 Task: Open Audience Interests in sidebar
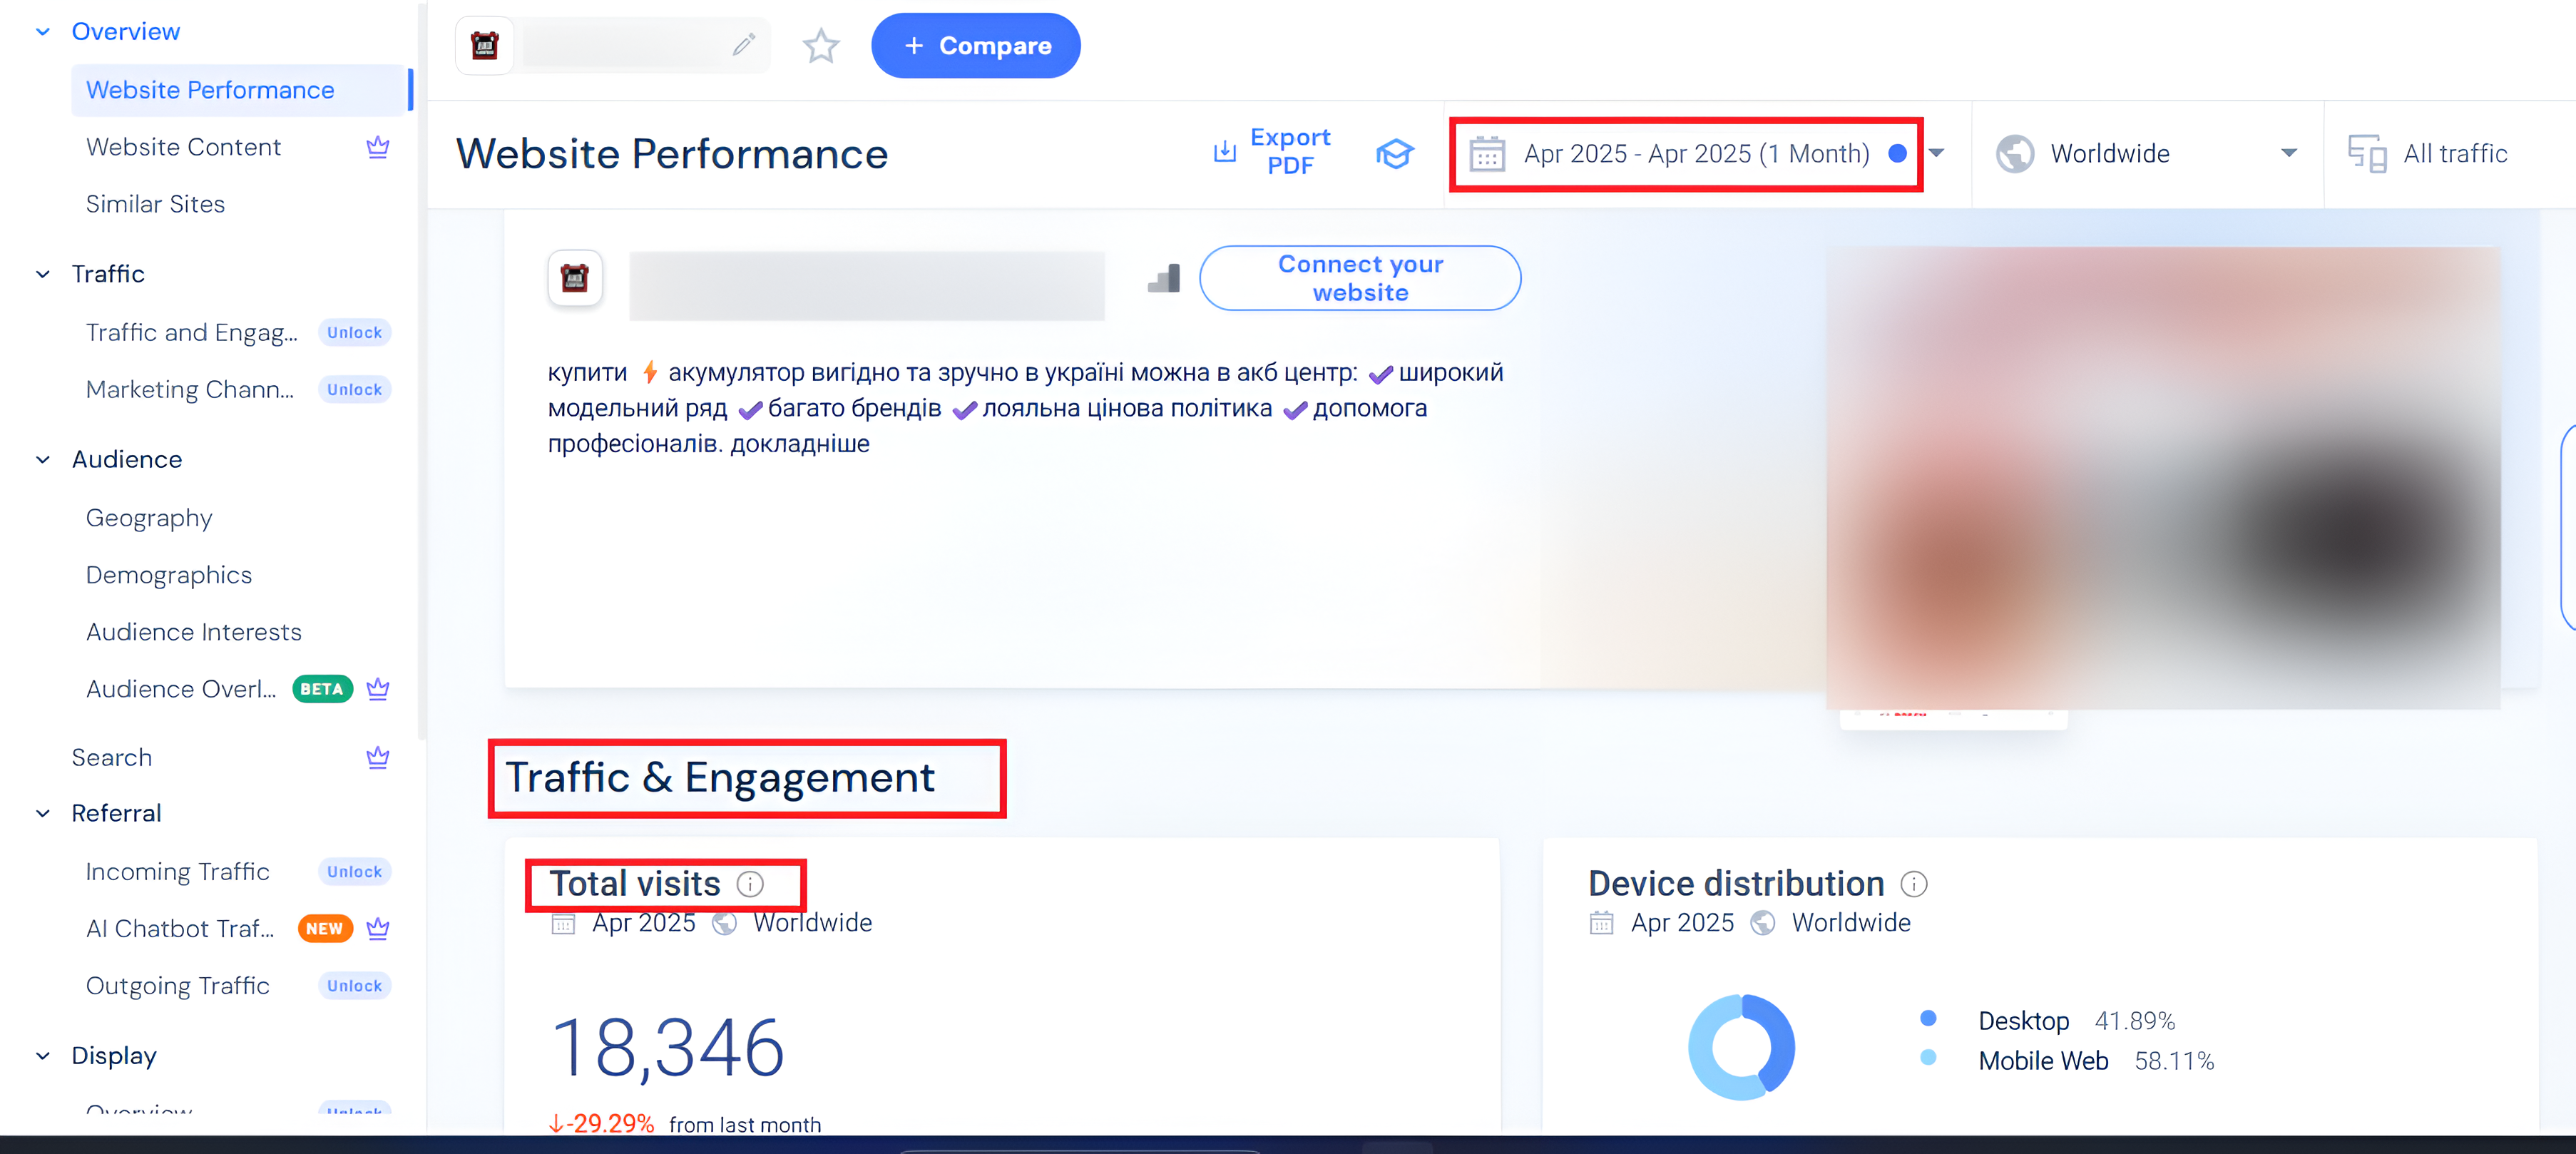(x=194, y=632)
